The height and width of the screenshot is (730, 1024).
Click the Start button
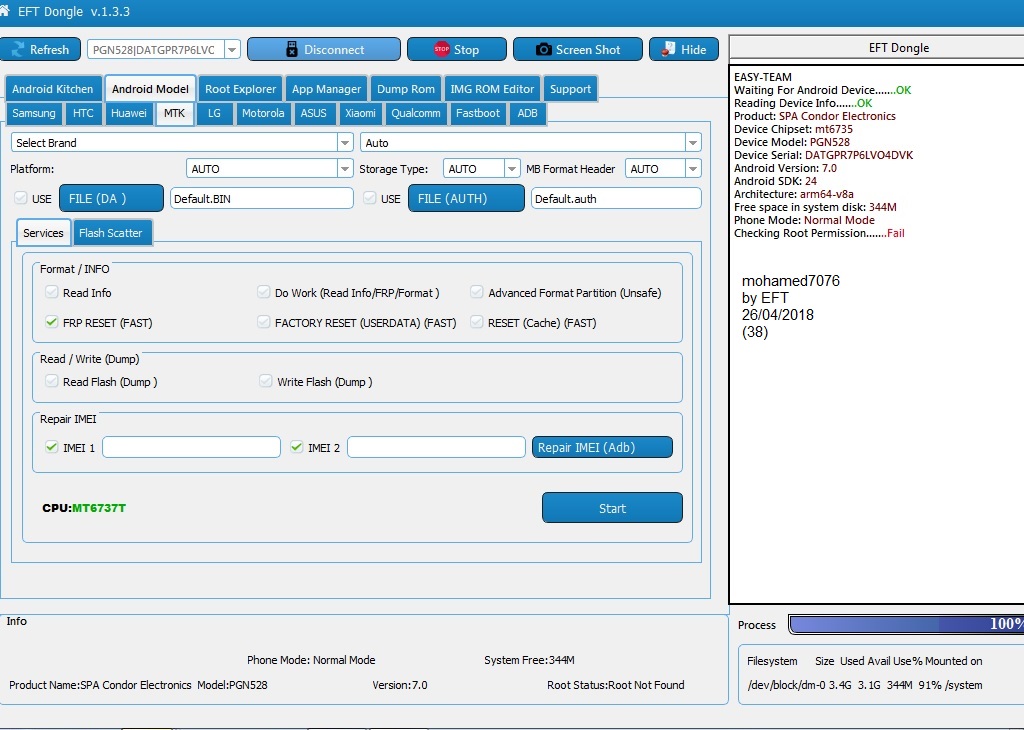[612, 508]
